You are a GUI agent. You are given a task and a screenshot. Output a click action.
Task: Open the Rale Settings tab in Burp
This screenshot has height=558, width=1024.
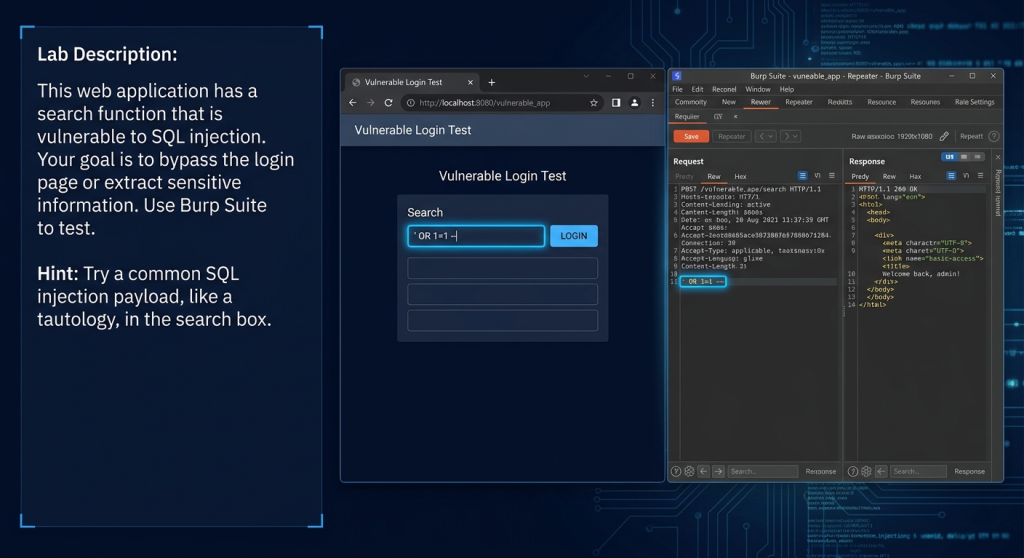click(x=974, y=102)
